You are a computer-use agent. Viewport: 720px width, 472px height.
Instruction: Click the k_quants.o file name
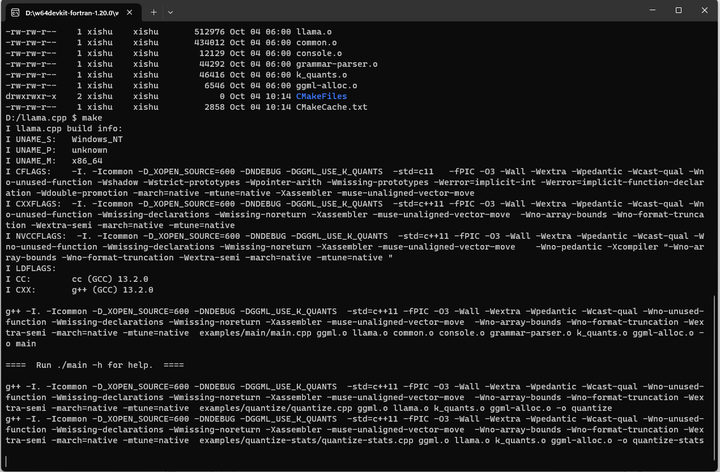click(x=321, y=75)
